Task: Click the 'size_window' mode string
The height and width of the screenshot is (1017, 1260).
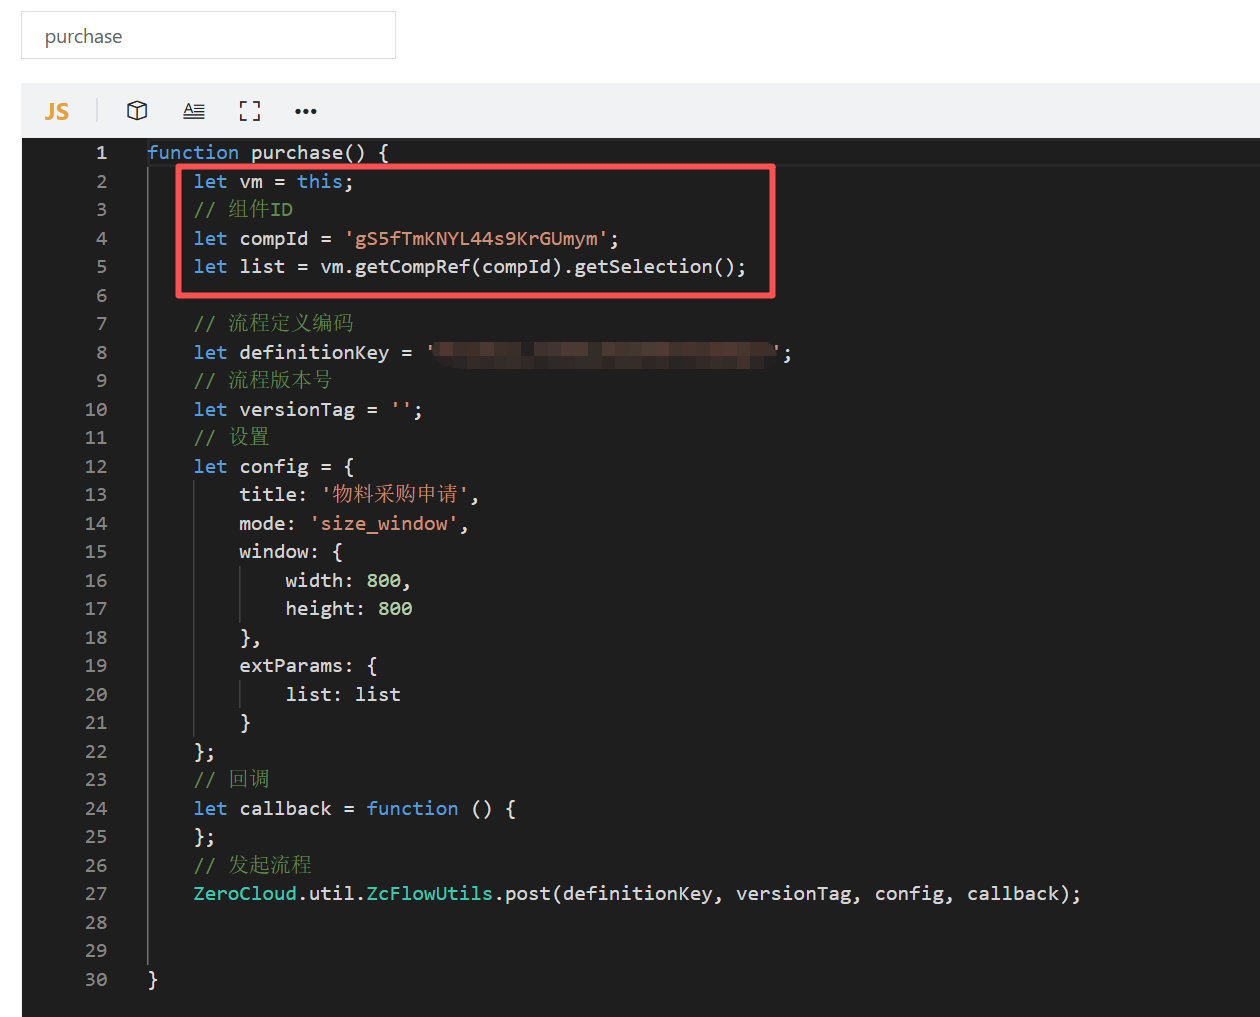Action: 384,524
